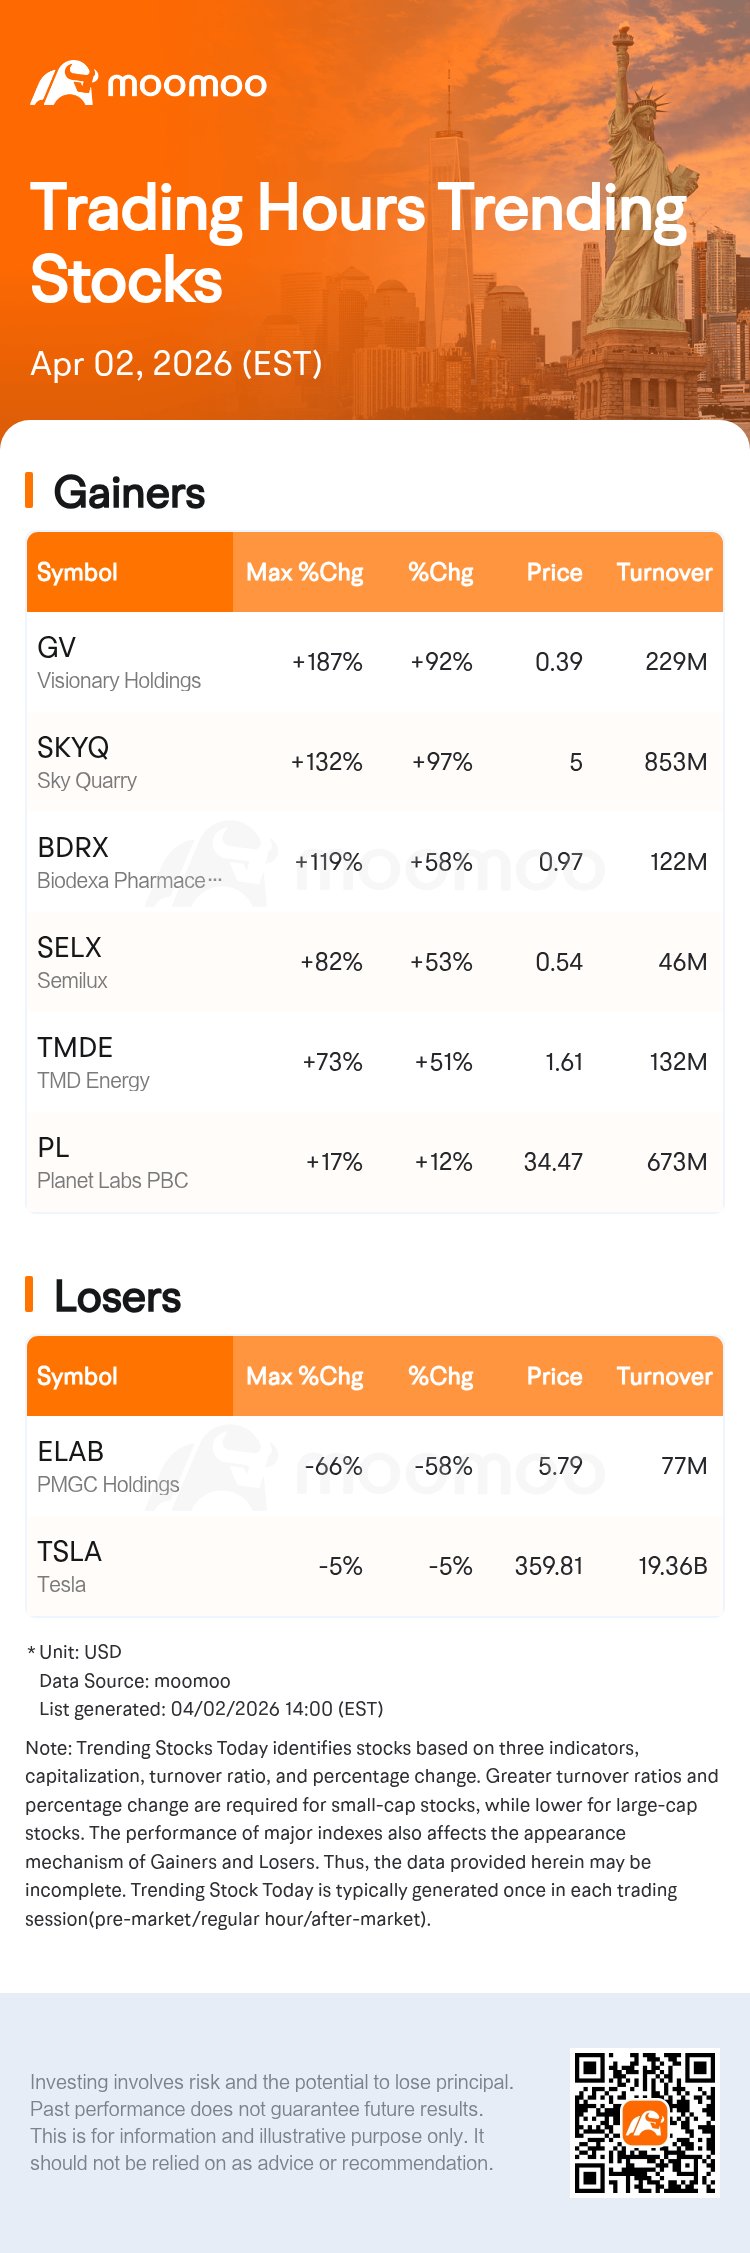Image resolution: width=750 pixels, height=2253 pixels.
Task: Click the TSLA turnover value 19.36B
Action: point(672,1566)
